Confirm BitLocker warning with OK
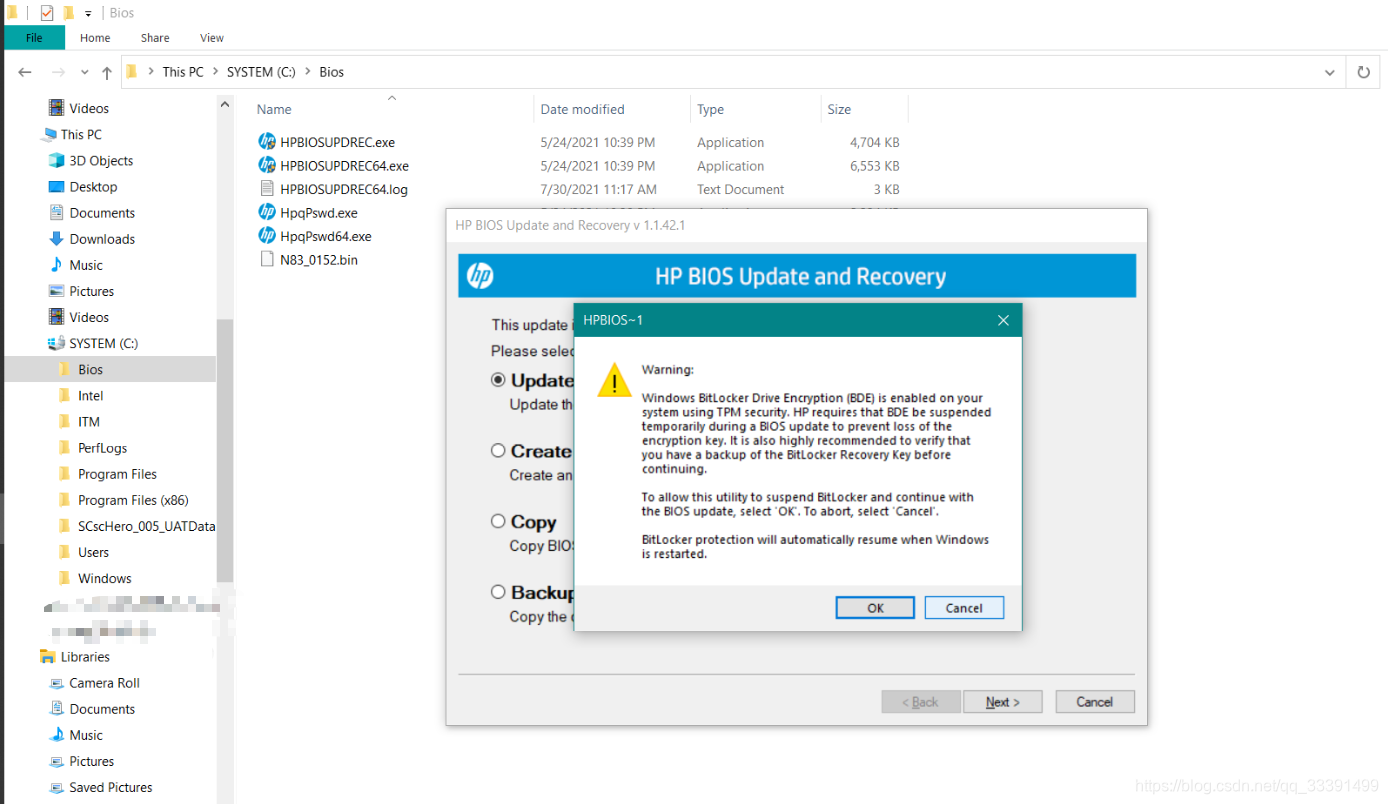 [x=875, y=608]
